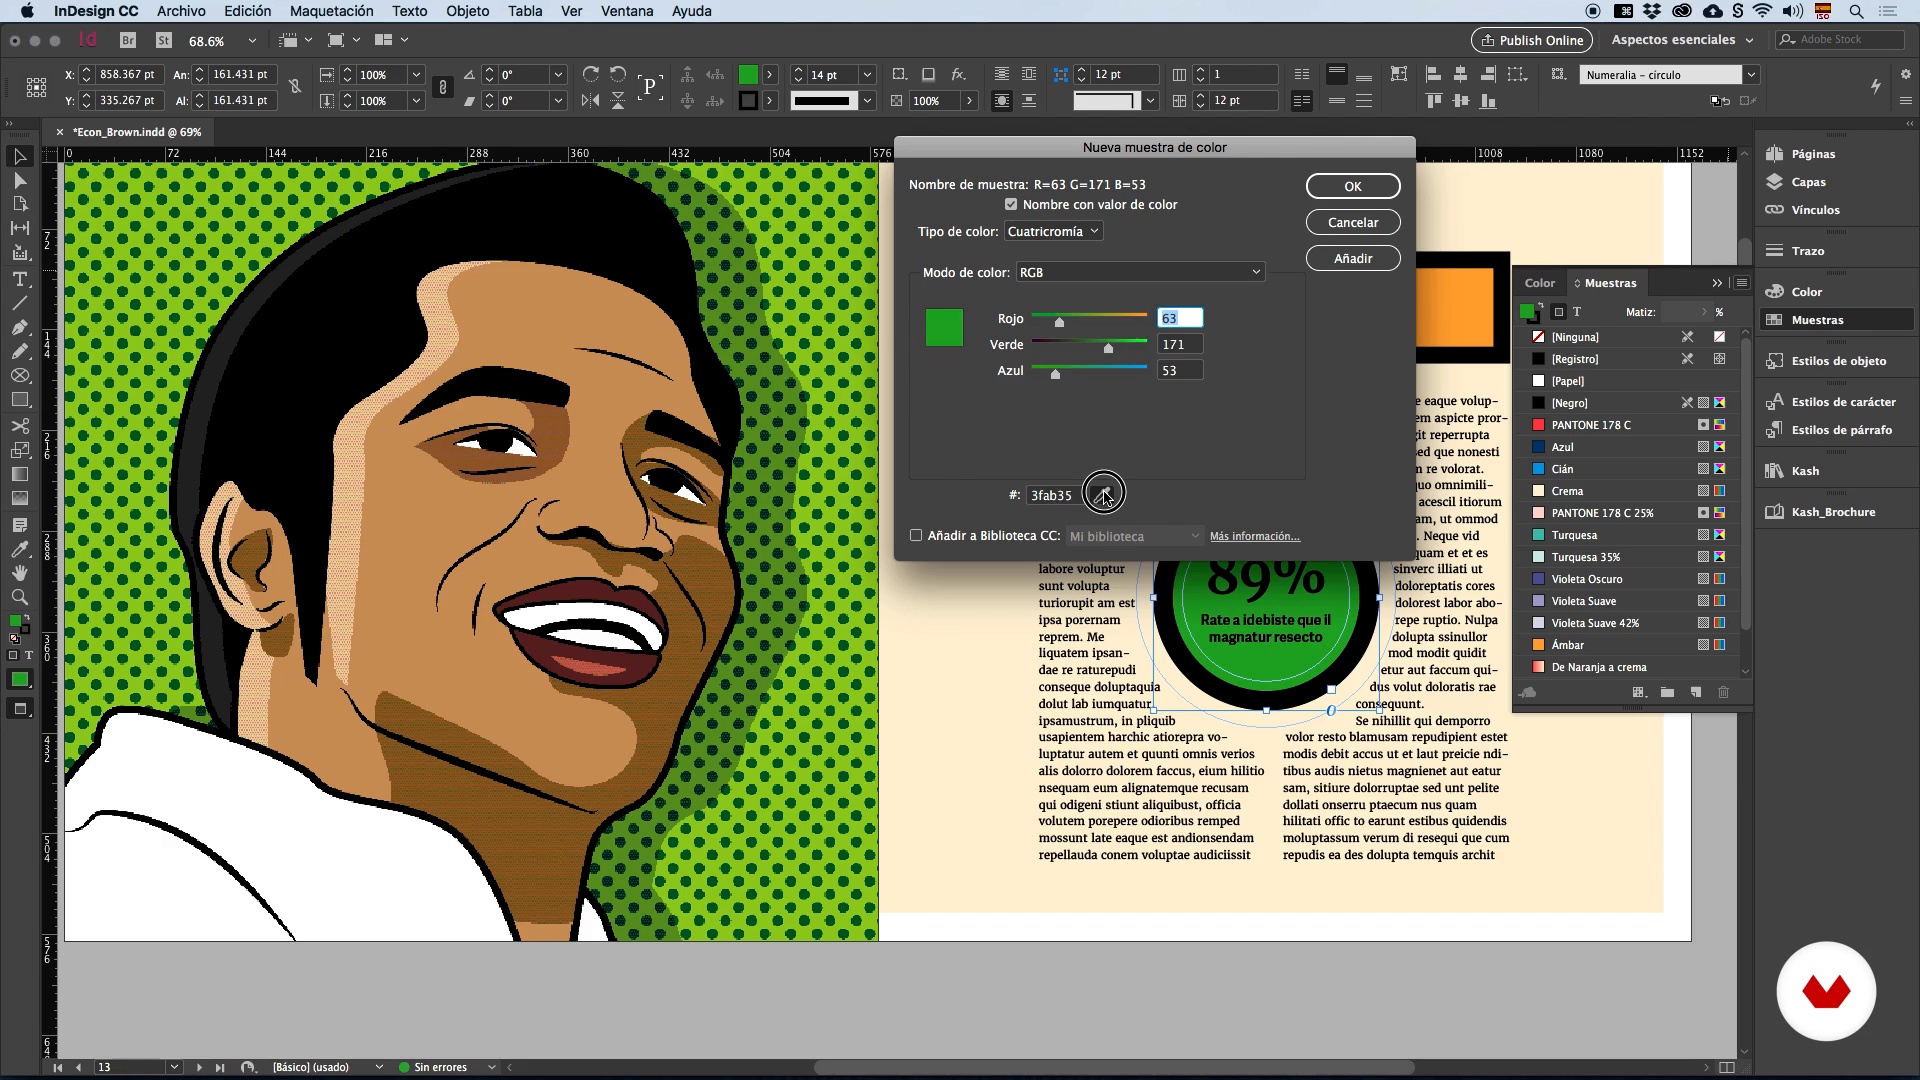Expand collapsed panels double-arrow in Muestras
The width and height of the screenshot is (1920, 1080).
pyautogui.click(x=1717, y=283)
